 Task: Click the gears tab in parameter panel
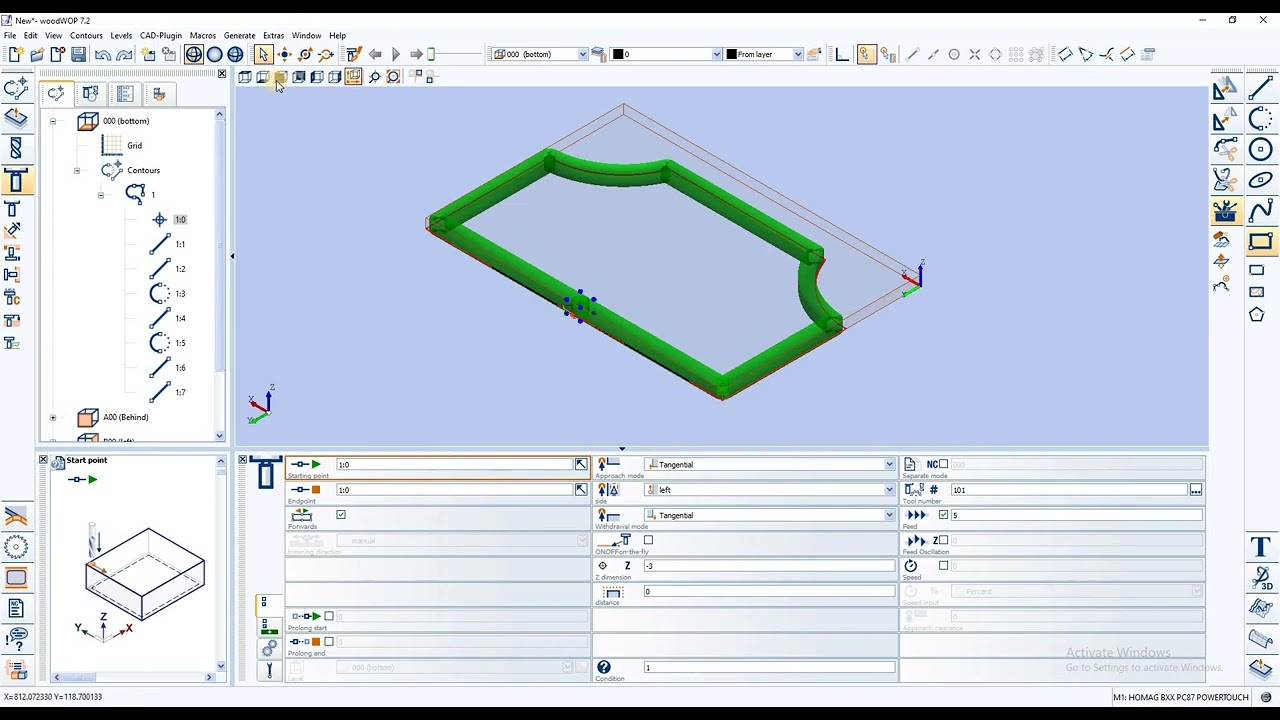(269, 649)
